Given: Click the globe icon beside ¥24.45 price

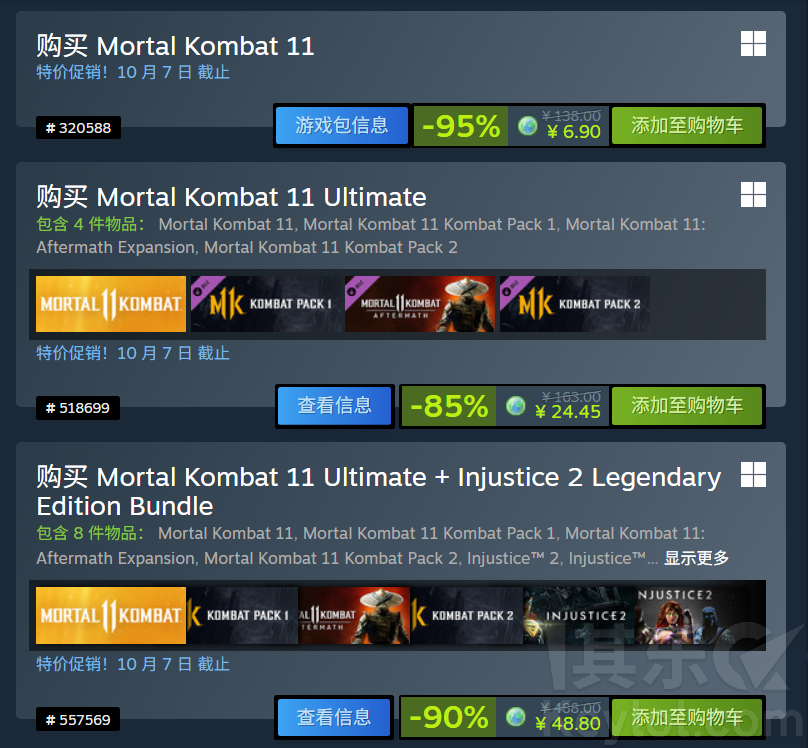Looking at the screenshot, I should click(x=515, y=406).
